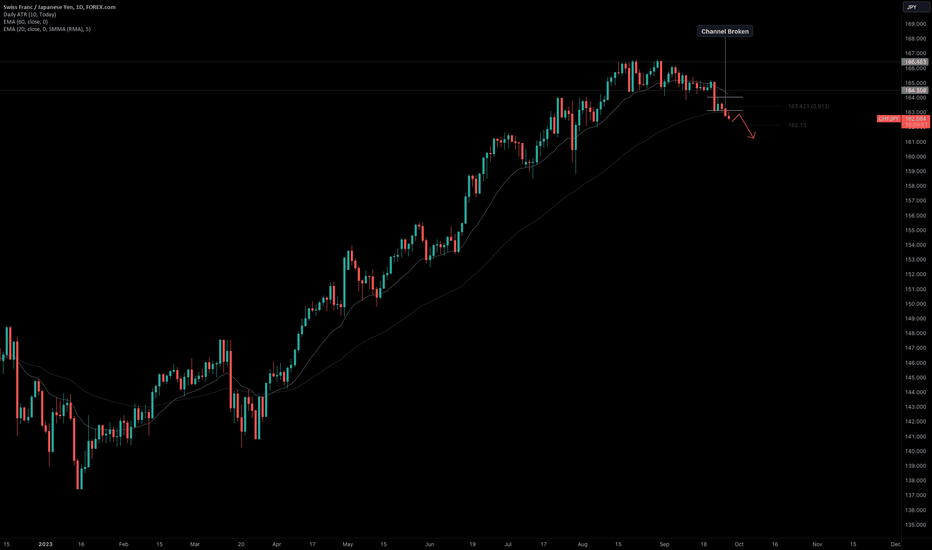Select the EMA (20, close, 0, SMMA) legend

pyautogui.click(x=47, y=29)
